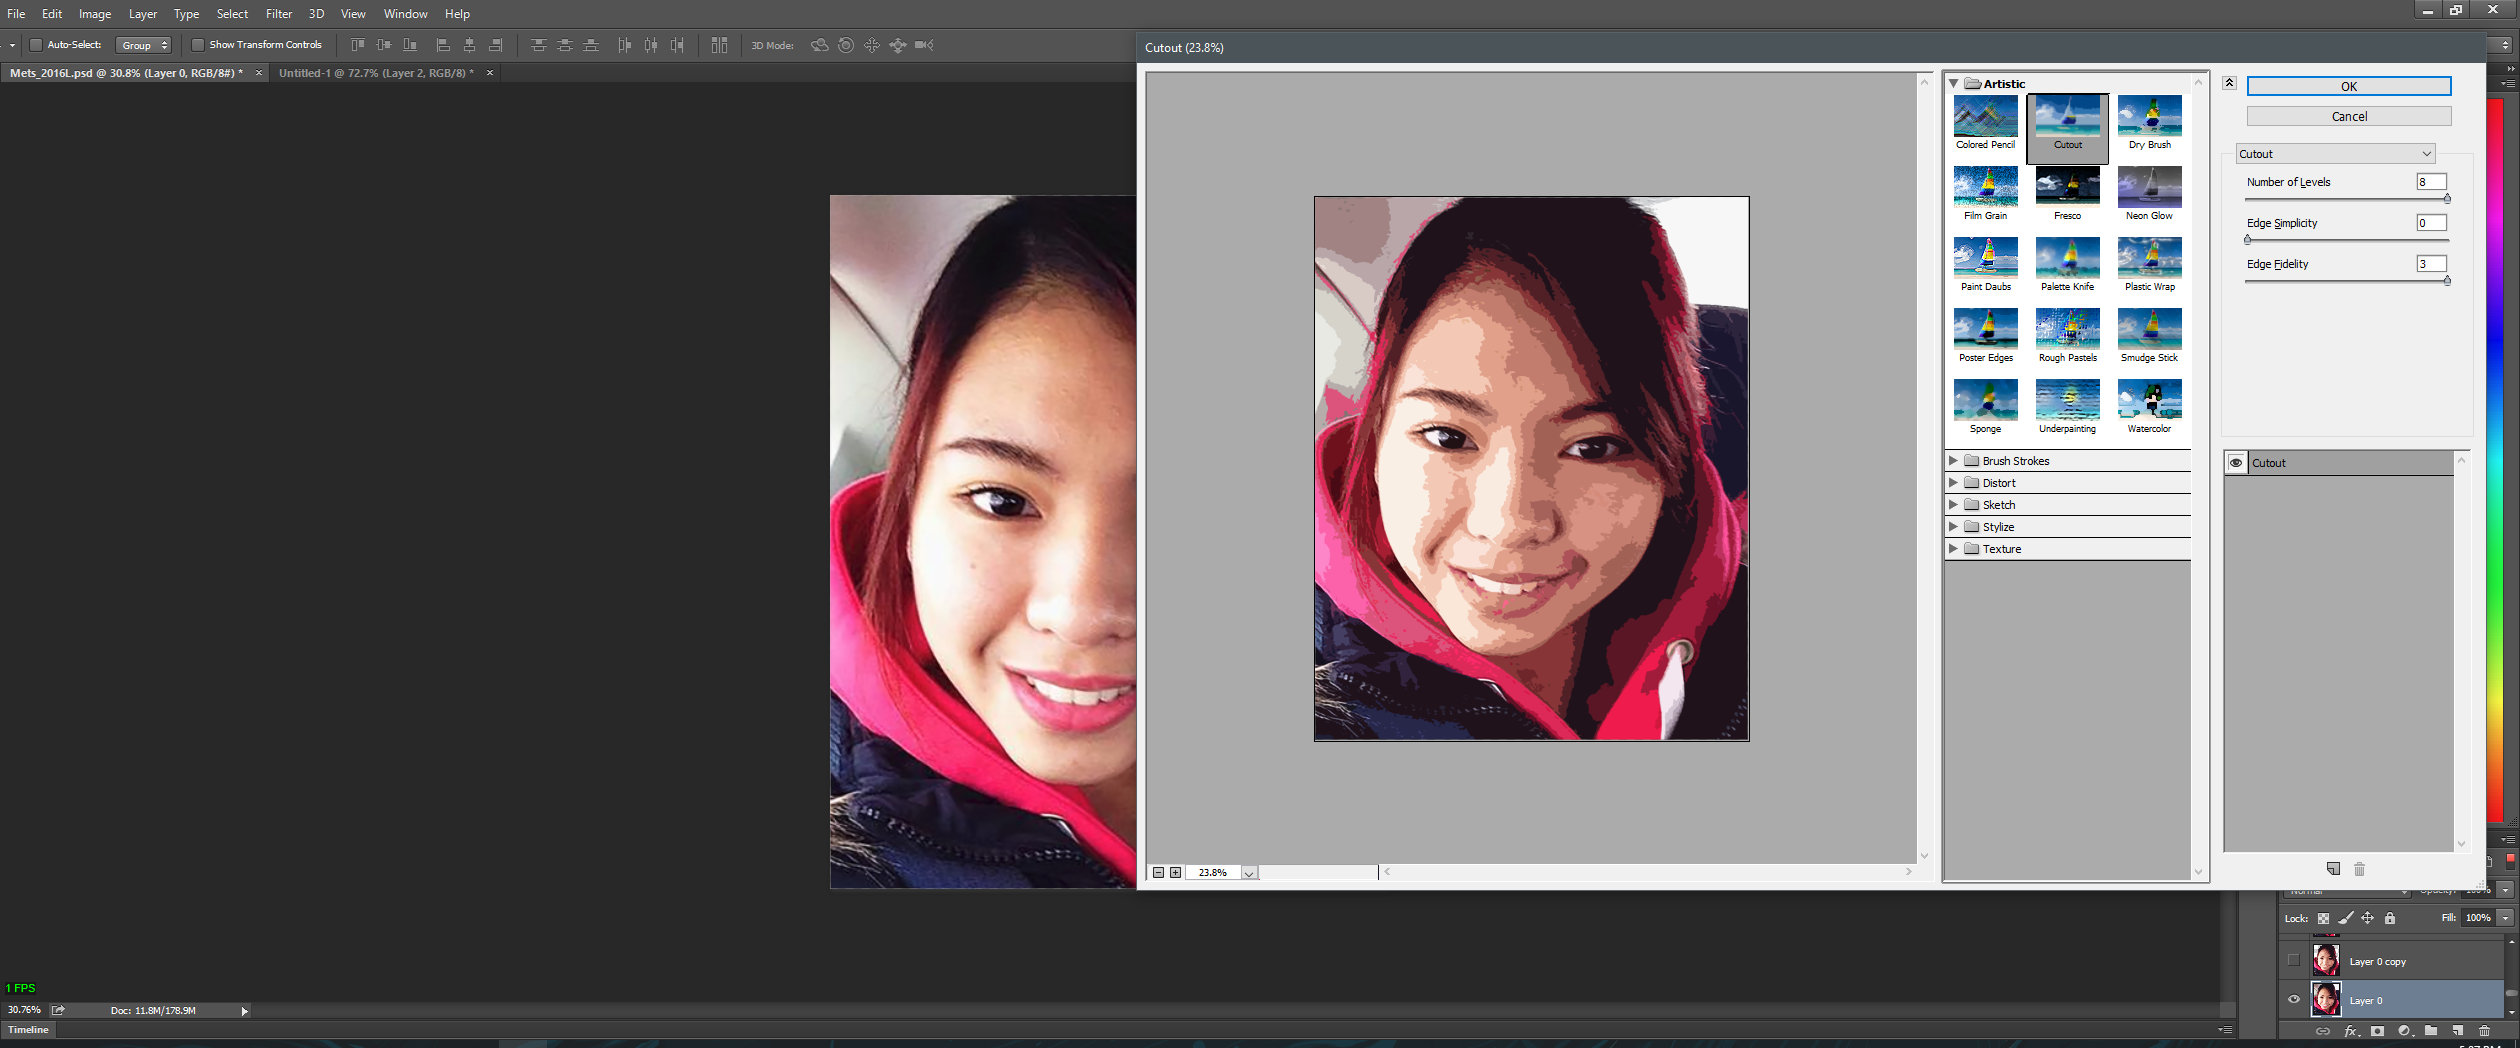The image size is (2520, 1048).
Task: Show the Layer 0 copy layer
Action: (2294, 961)
